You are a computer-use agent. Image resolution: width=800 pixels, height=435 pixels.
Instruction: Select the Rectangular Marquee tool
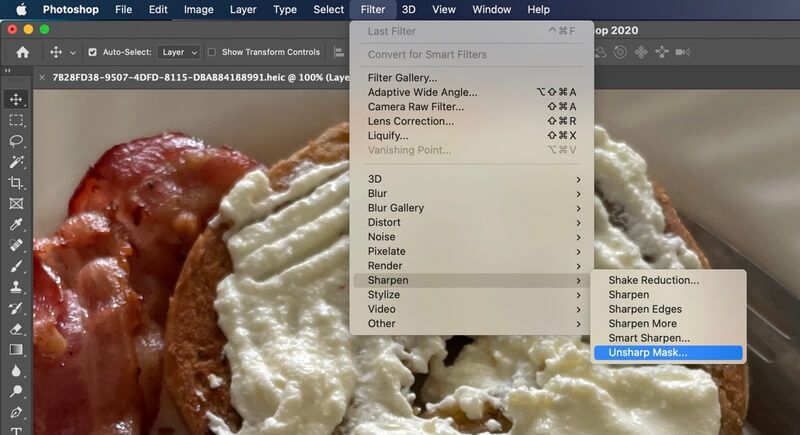(16, 120)
